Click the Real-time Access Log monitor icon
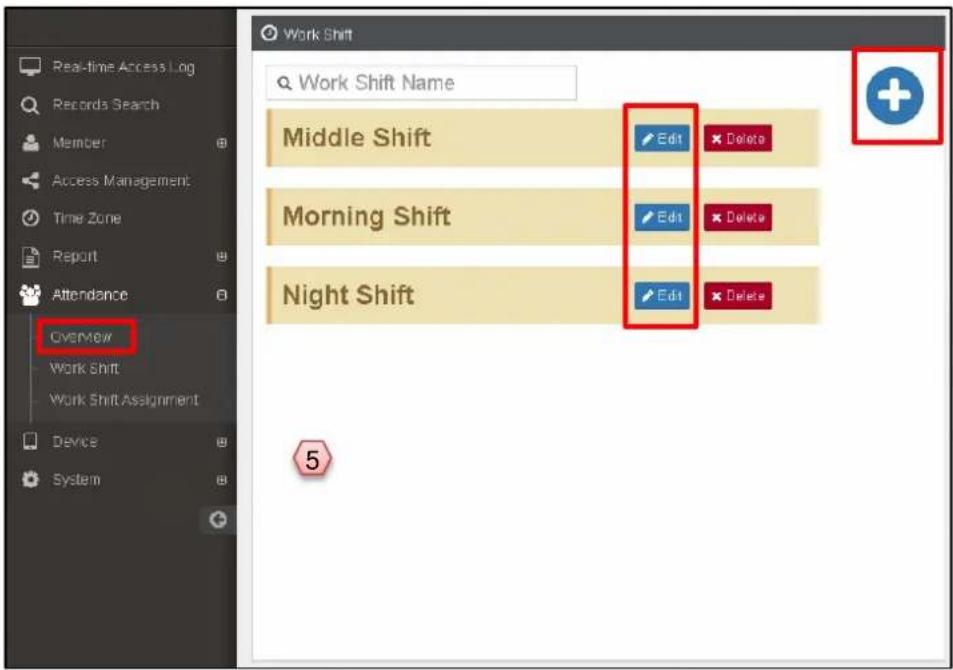 click(x=30, y=66)
